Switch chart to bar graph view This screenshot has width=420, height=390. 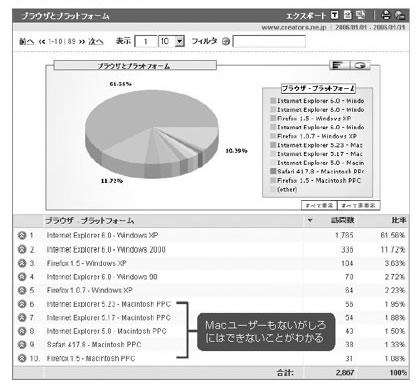tap(339, 65)
